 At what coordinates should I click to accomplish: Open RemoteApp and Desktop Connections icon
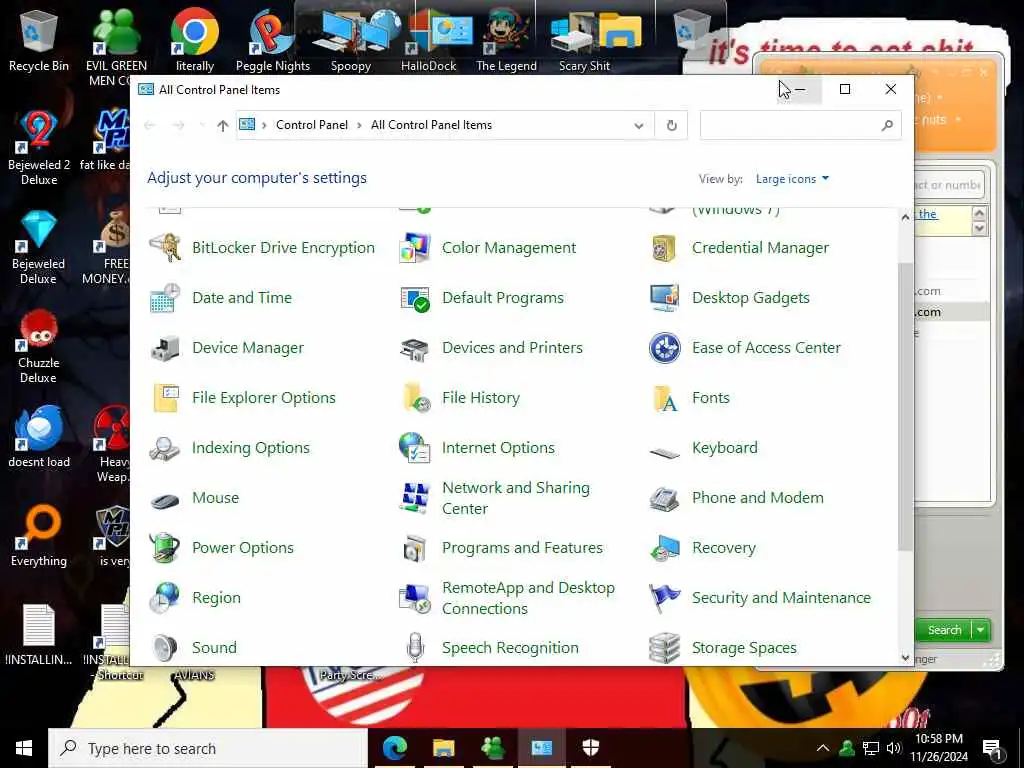tap(415, 598)
